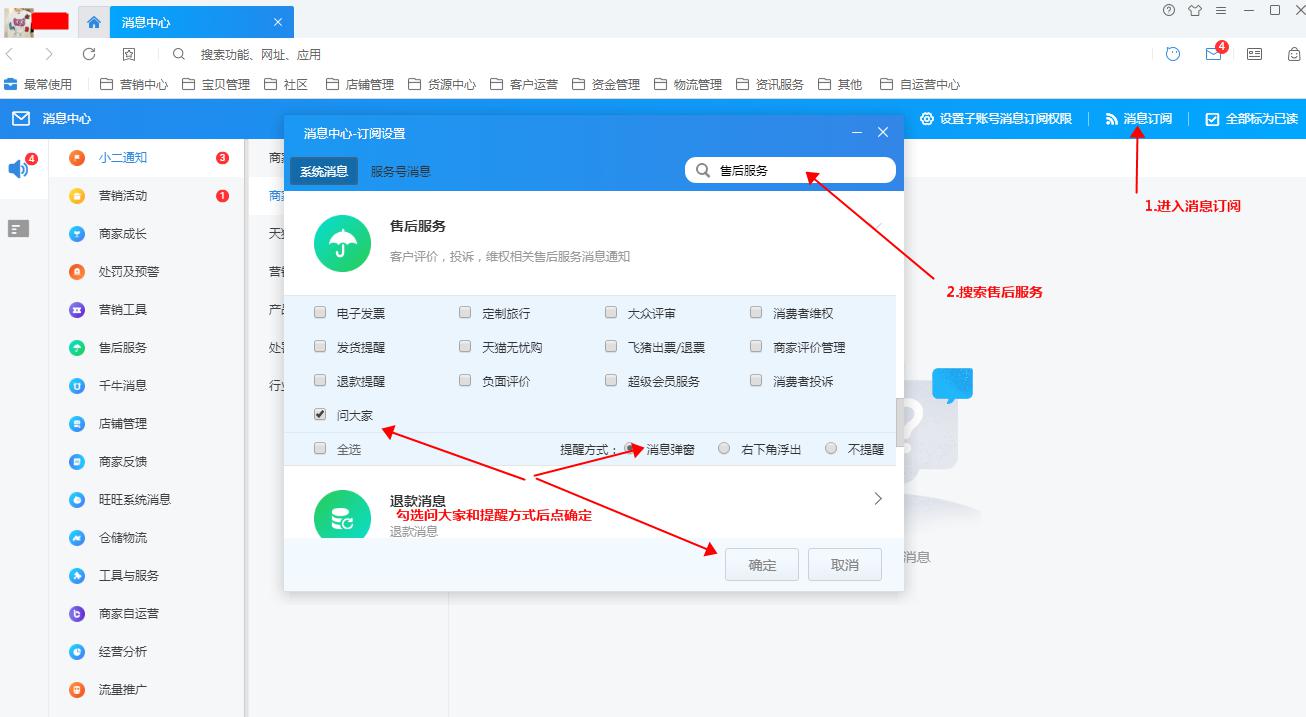Select the 商家反馈 sidebar icon
The image size is (1306, 717).
tap(77, 462)
